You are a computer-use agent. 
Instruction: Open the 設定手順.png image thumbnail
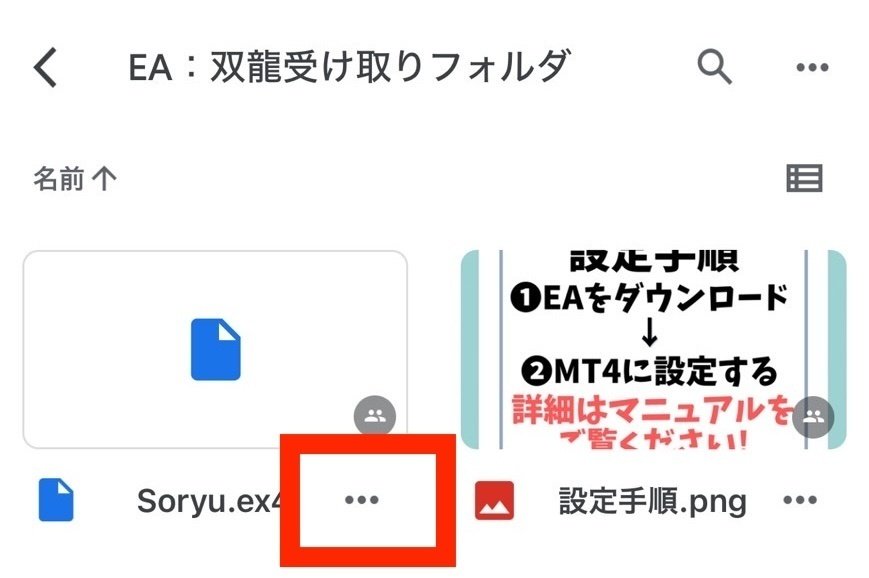653,349
